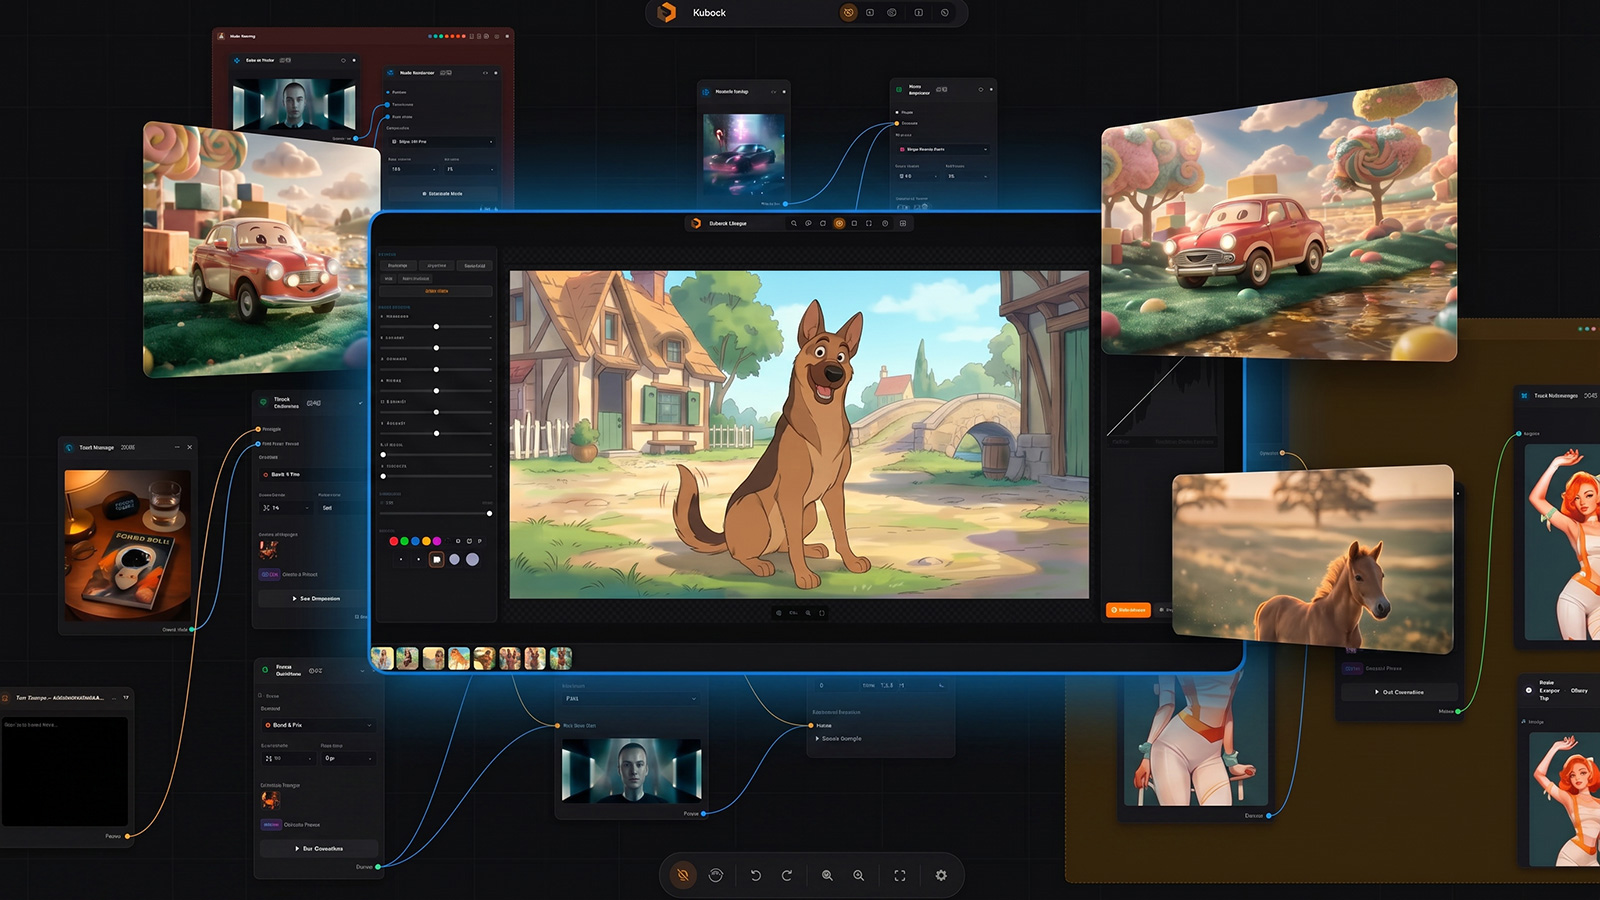Click the man portrait thumbnail below the editor
Viewport: 1600px width, 900px height.
pyautogui.click(x=632, y=770)
